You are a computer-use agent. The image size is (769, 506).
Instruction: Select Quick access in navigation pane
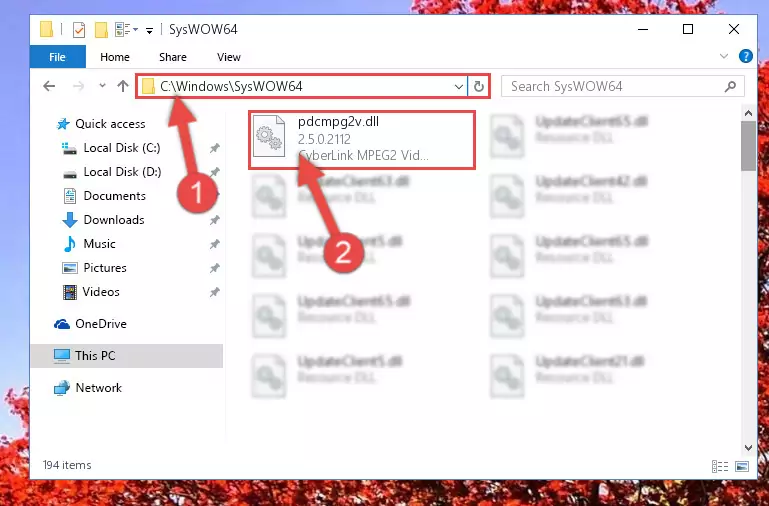(x=110, y=124)
